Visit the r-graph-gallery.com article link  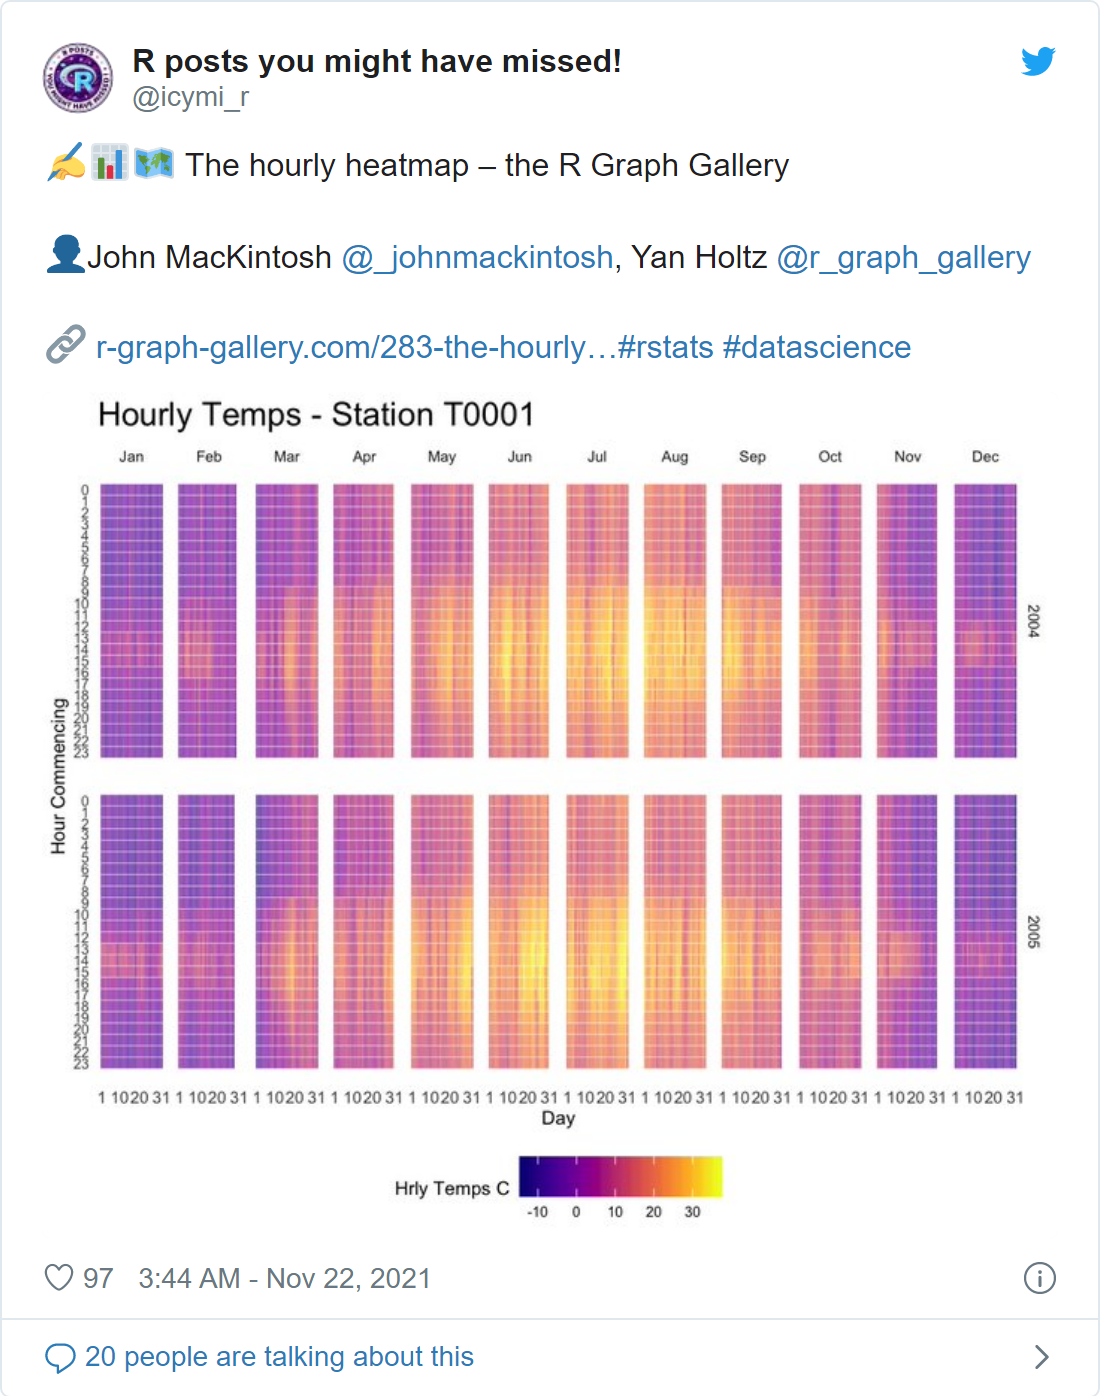click(356, 348)
